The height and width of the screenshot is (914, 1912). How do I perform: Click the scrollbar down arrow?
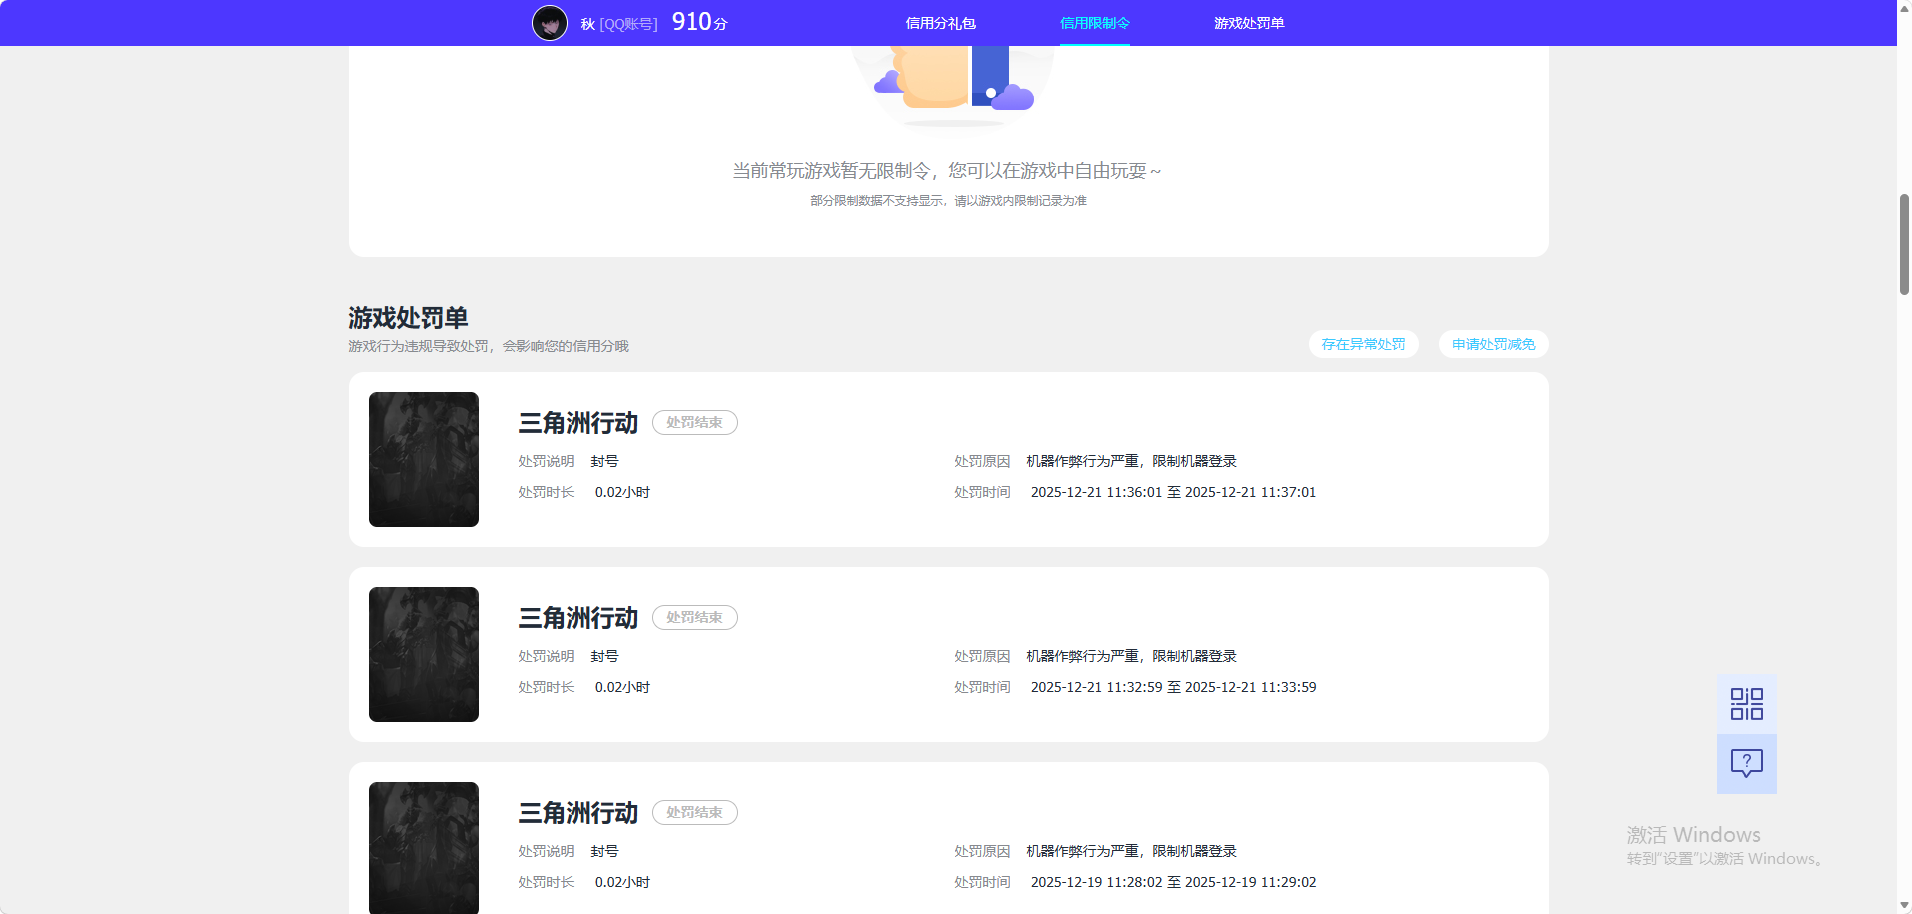pyautogui.click(x=1904, y=905)
